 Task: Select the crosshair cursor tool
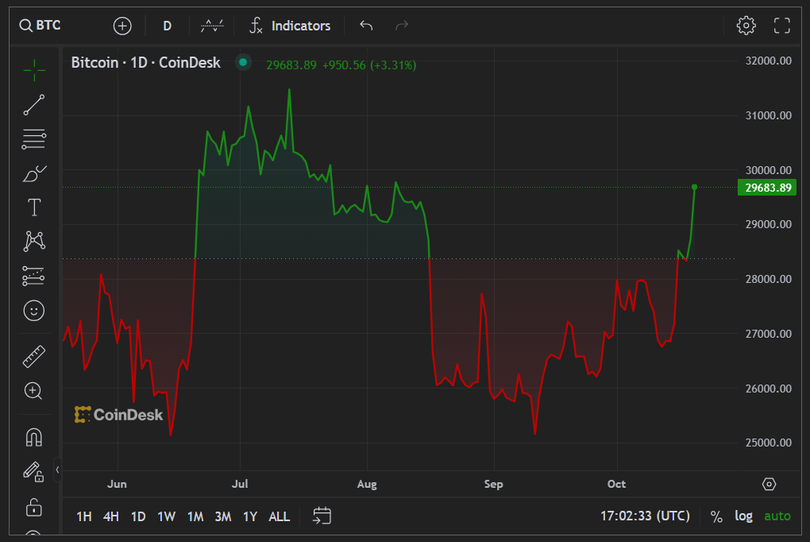34,70
